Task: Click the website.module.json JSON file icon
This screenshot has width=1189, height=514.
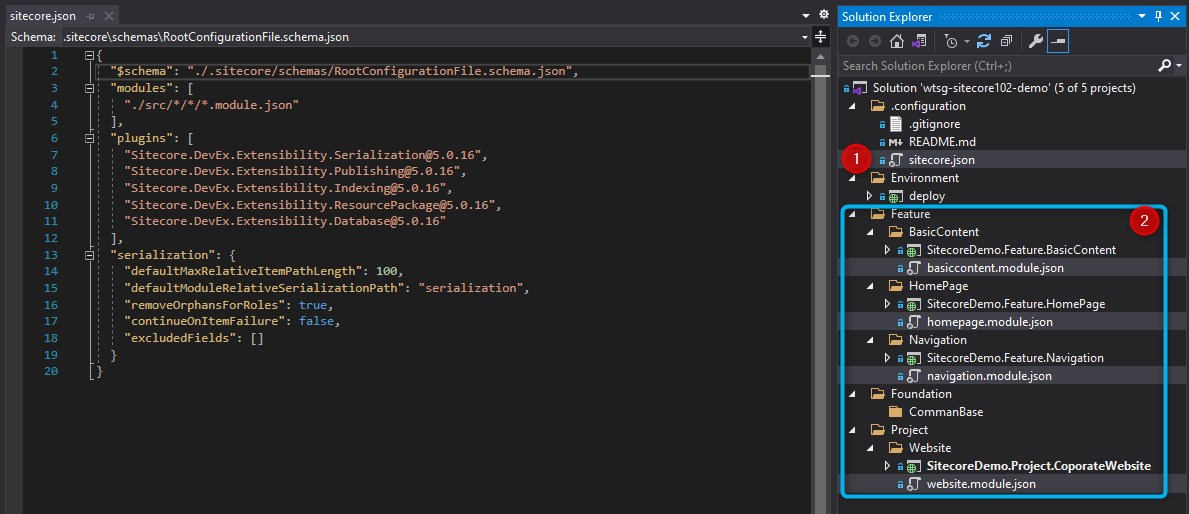Action: point(914,484)
